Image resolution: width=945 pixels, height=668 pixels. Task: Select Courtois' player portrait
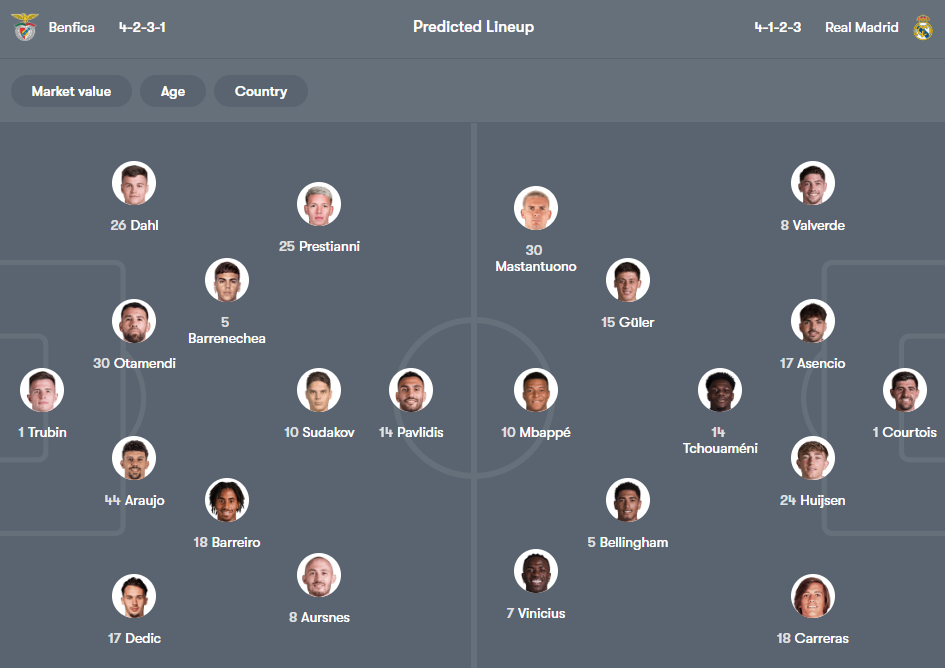point(904,390)
